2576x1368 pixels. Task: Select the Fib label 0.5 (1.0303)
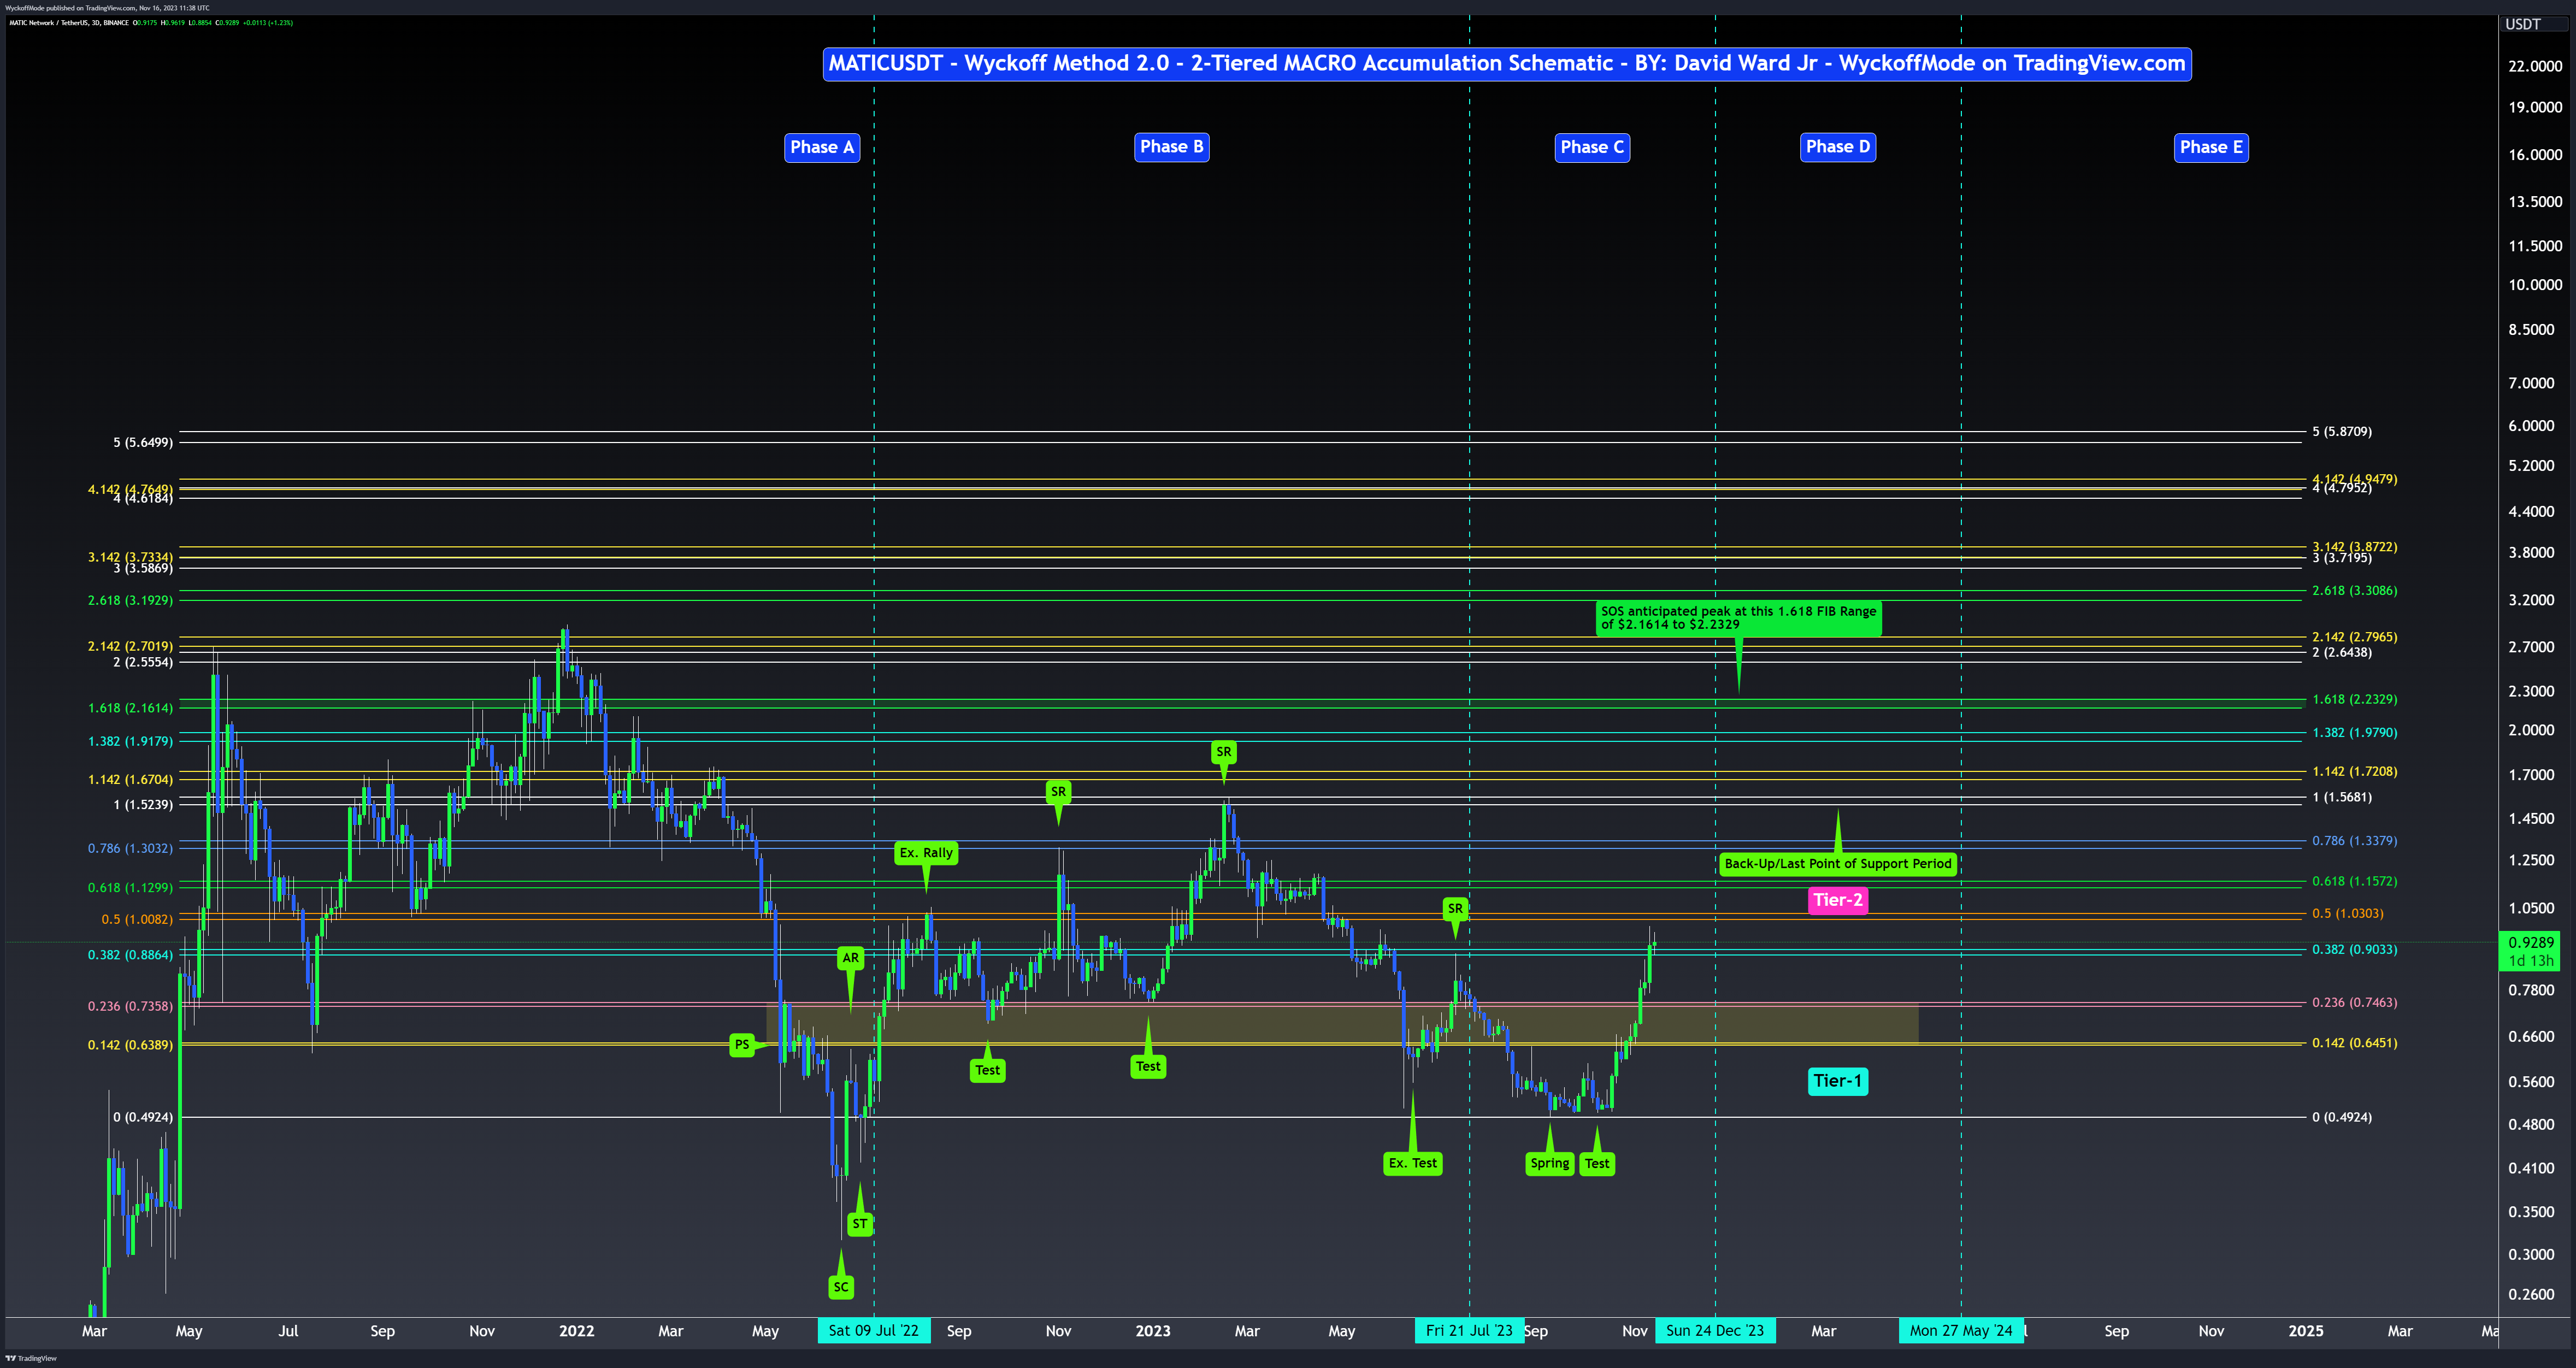click(2347, 914)
